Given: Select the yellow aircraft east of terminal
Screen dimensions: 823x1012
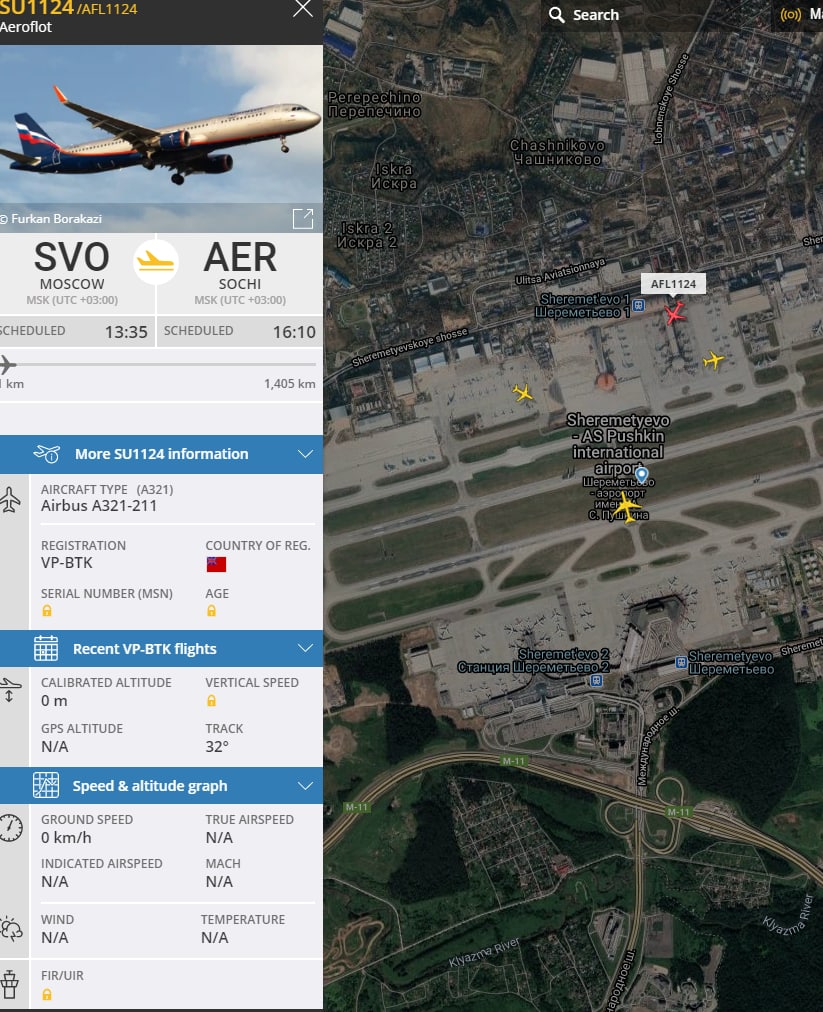Looking at the screenshot, I should (x=713, y=360).
